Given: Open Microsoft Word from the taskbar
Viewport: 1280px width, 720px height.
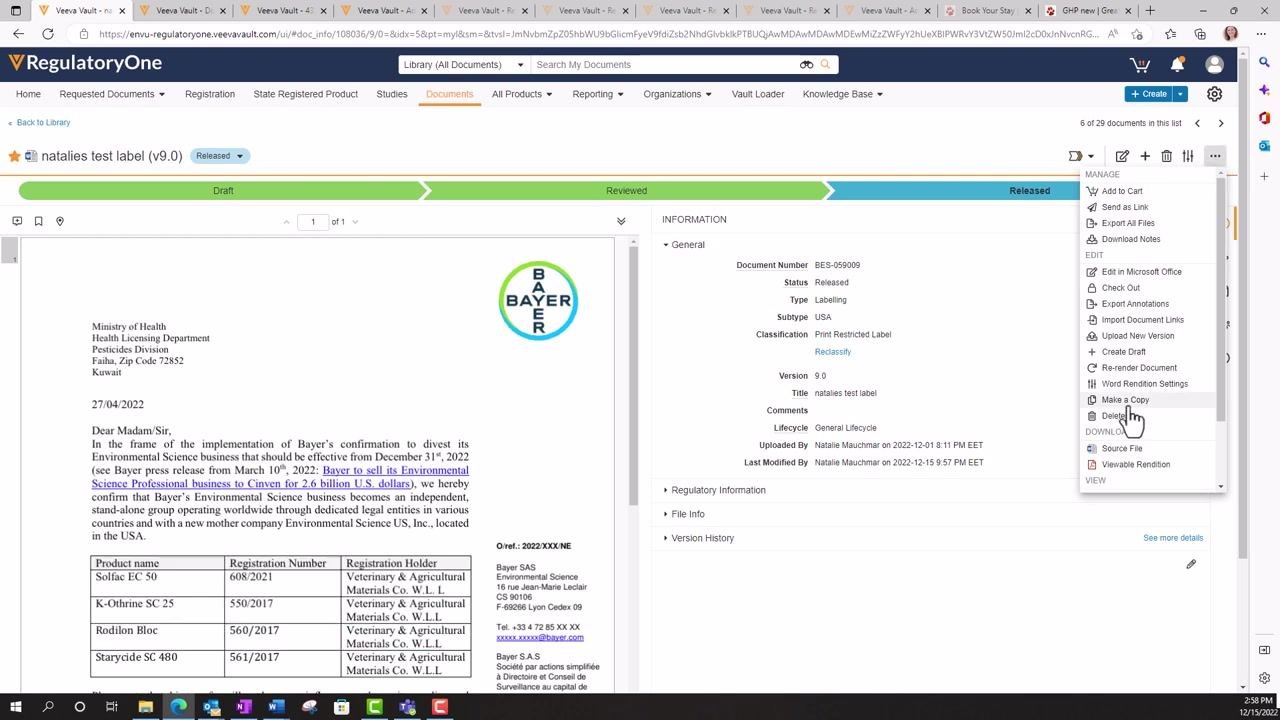Looking at the screenshot, I should point(276,707).
